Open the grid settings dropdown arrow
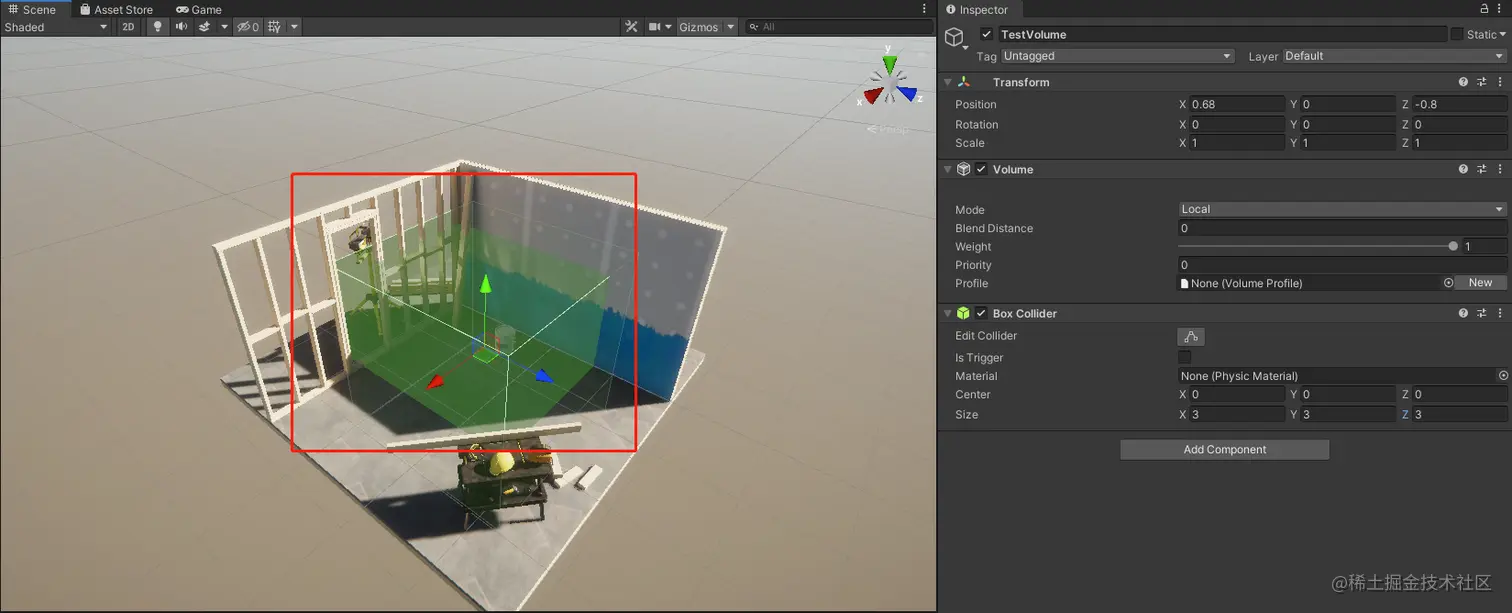Viewport: 1512px width, 613px height. tap(294, 27)
